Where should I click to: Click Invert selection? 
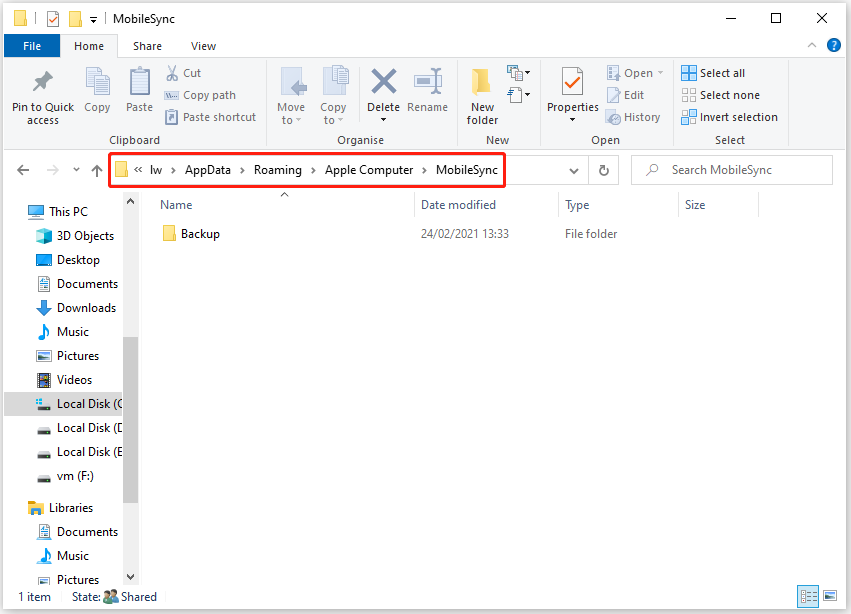pyautogui.click(x=729, y=117)
